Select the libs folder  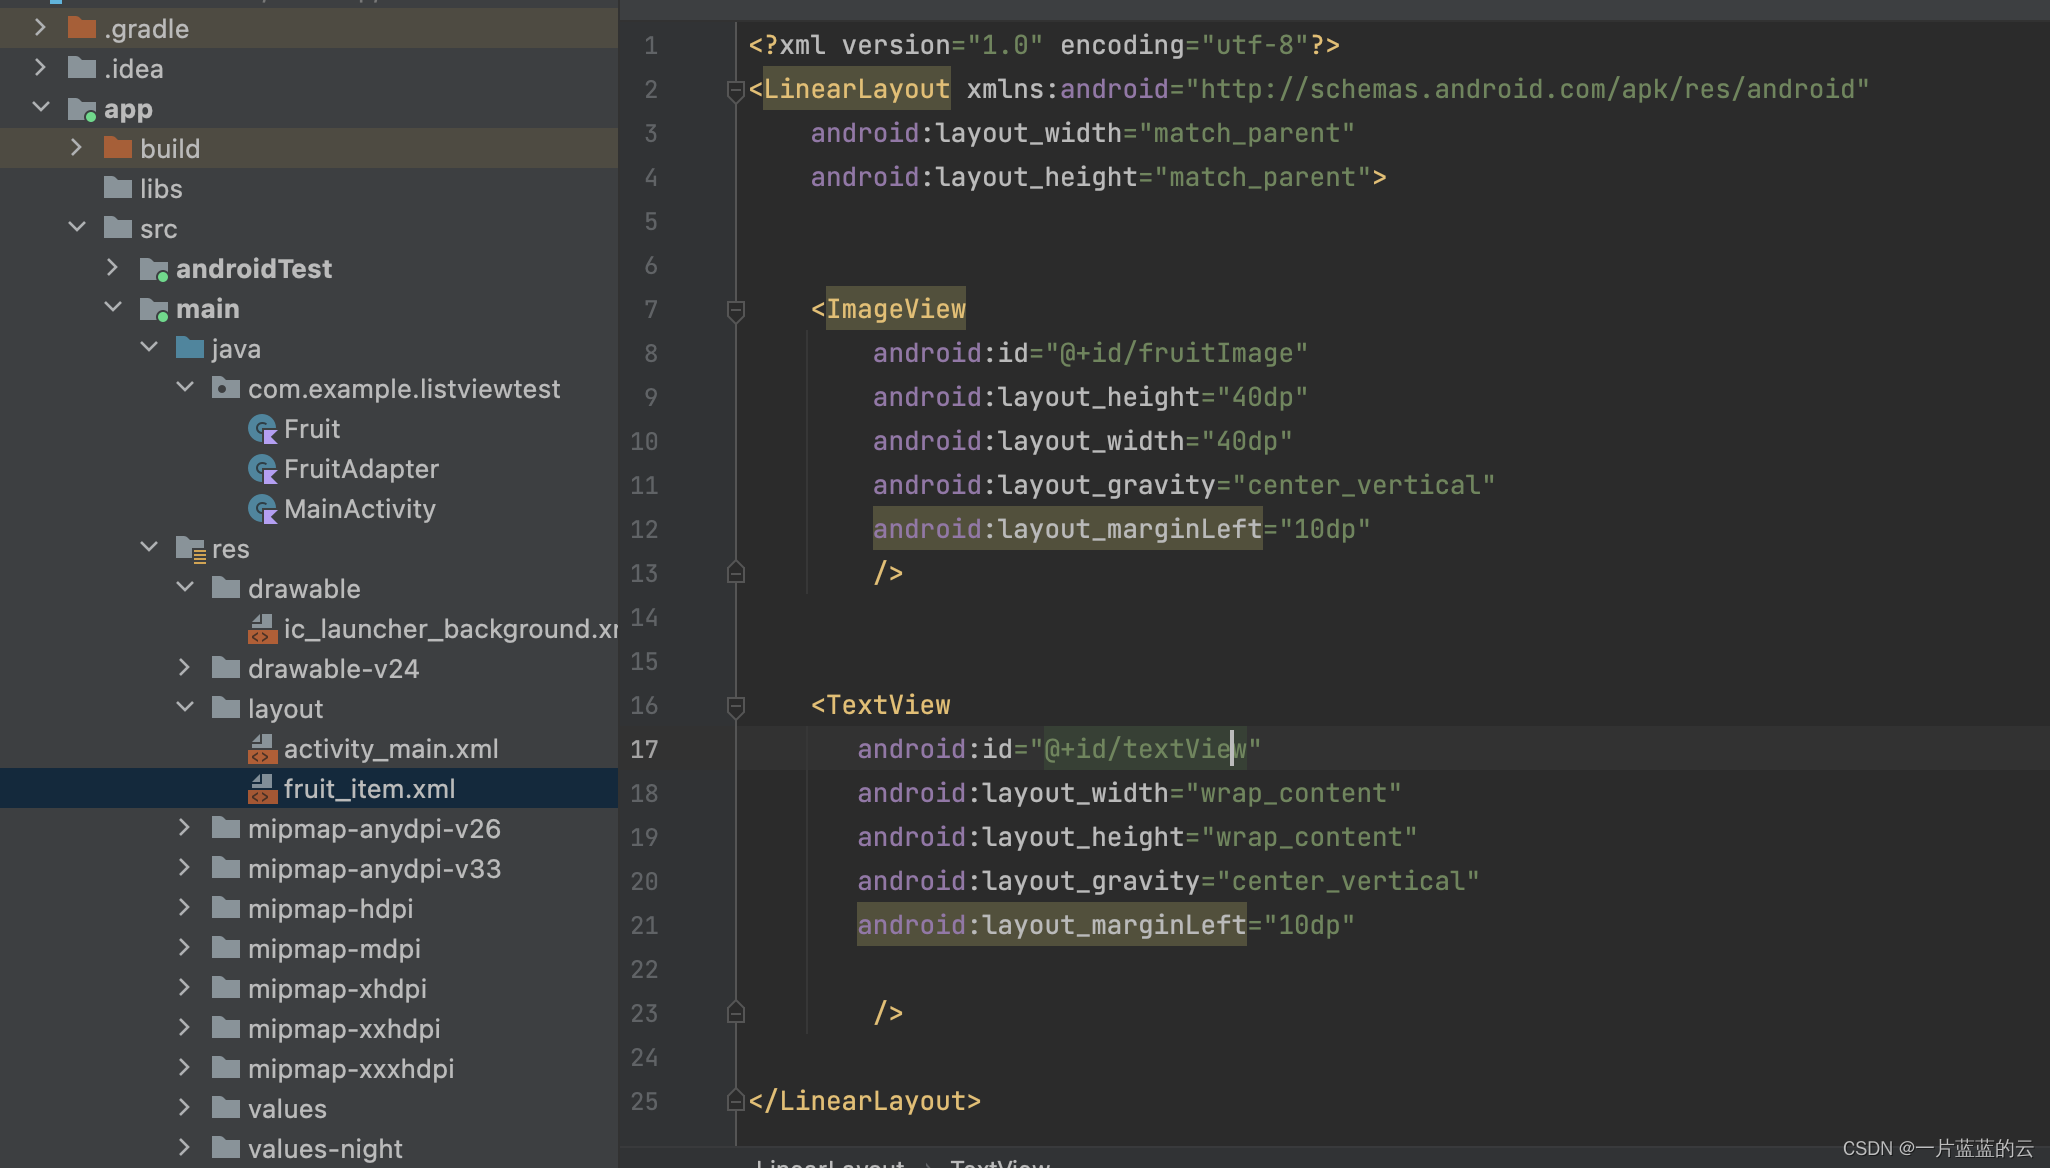pyautogui.click(x=160, y=189)
